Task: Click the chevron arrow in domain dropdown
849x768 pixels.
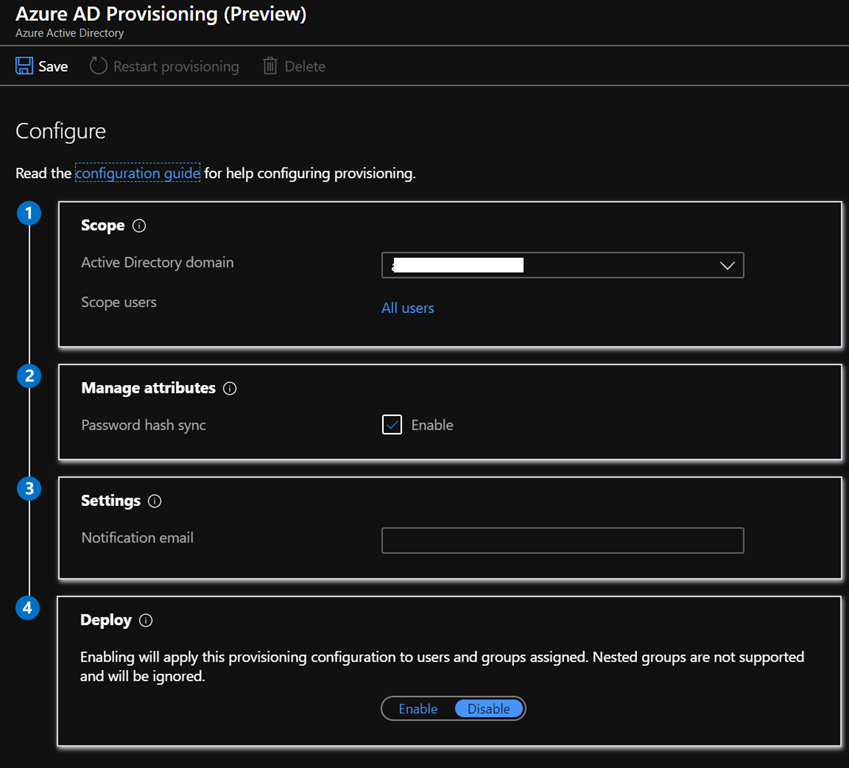Action: coord(727,266)
